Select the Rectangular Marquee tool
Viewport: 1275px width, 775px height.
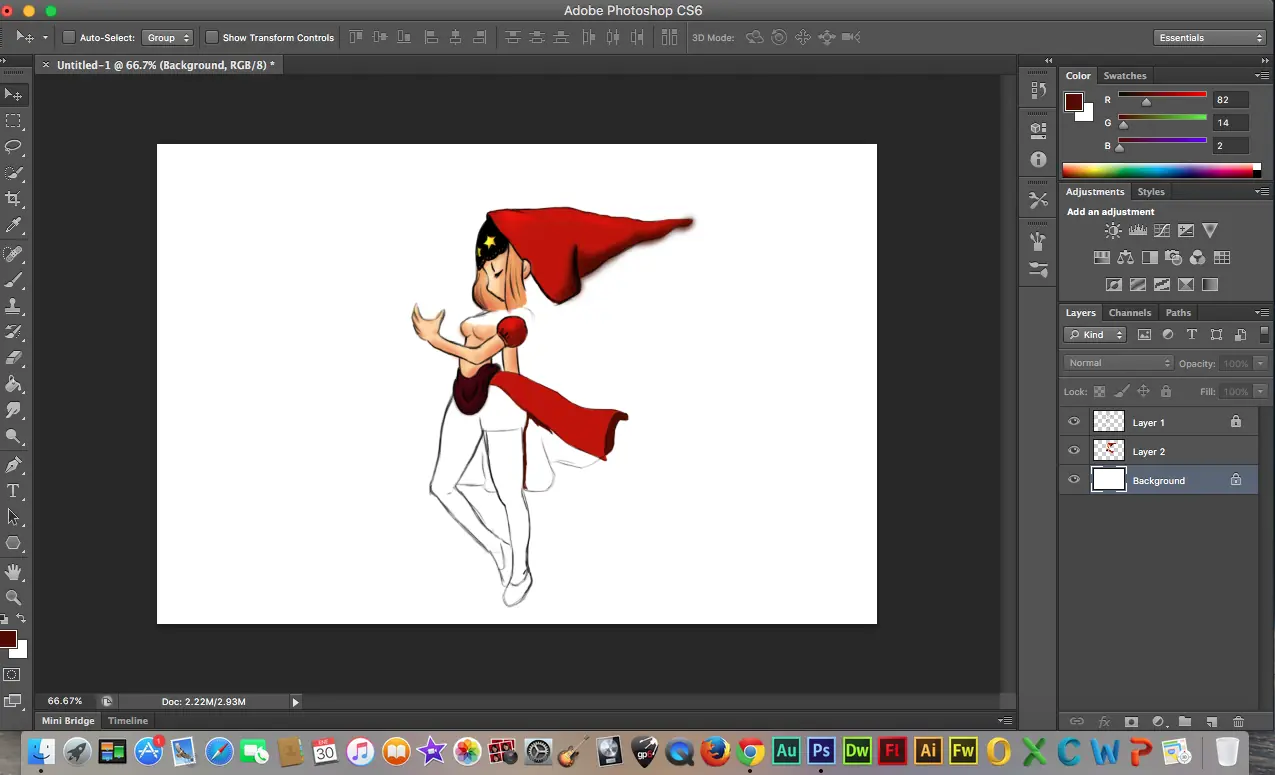pos(14,121)
